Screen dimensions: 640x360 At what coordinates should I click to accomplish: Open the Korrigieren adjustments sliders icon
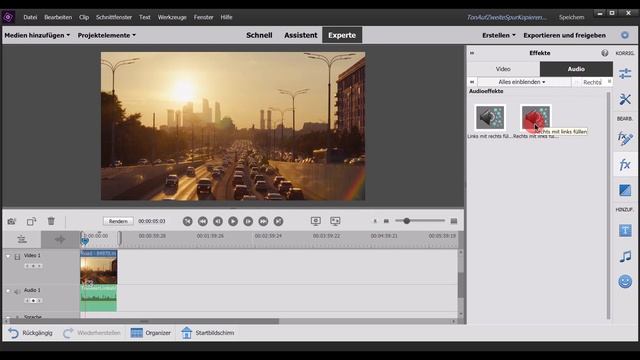(x=625, y=73)
